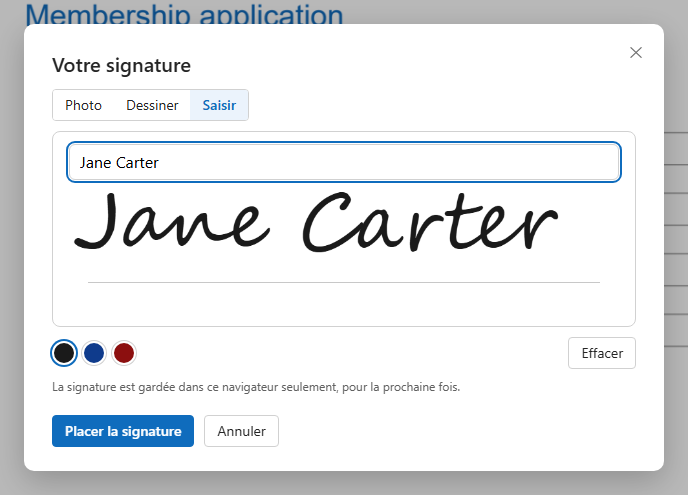The image size is (688, 495).
Task: Click the Membership application heading behind dialog
Action: pos(184,14)
